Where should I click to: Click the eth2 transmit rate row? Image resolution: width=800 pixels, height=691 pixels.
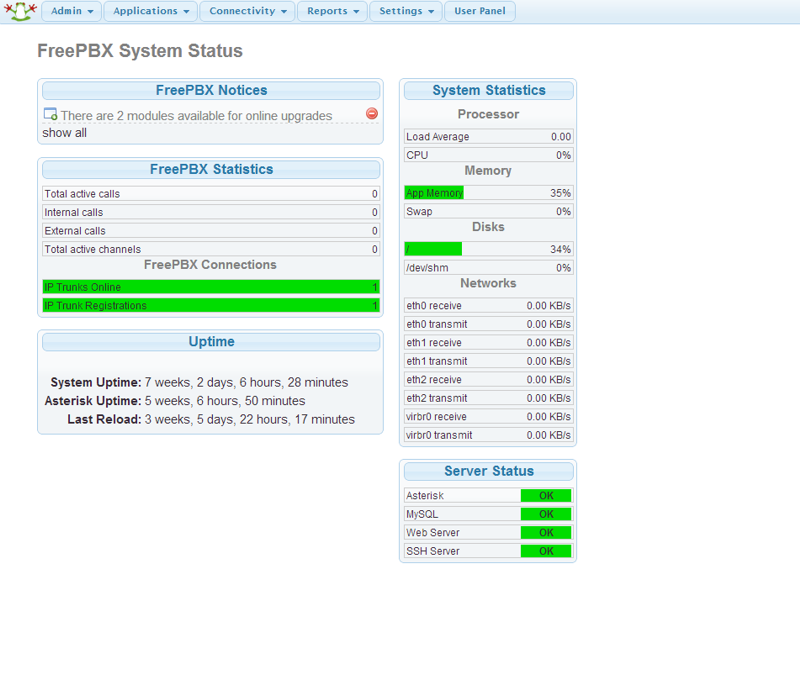click(x=488, y=398)
